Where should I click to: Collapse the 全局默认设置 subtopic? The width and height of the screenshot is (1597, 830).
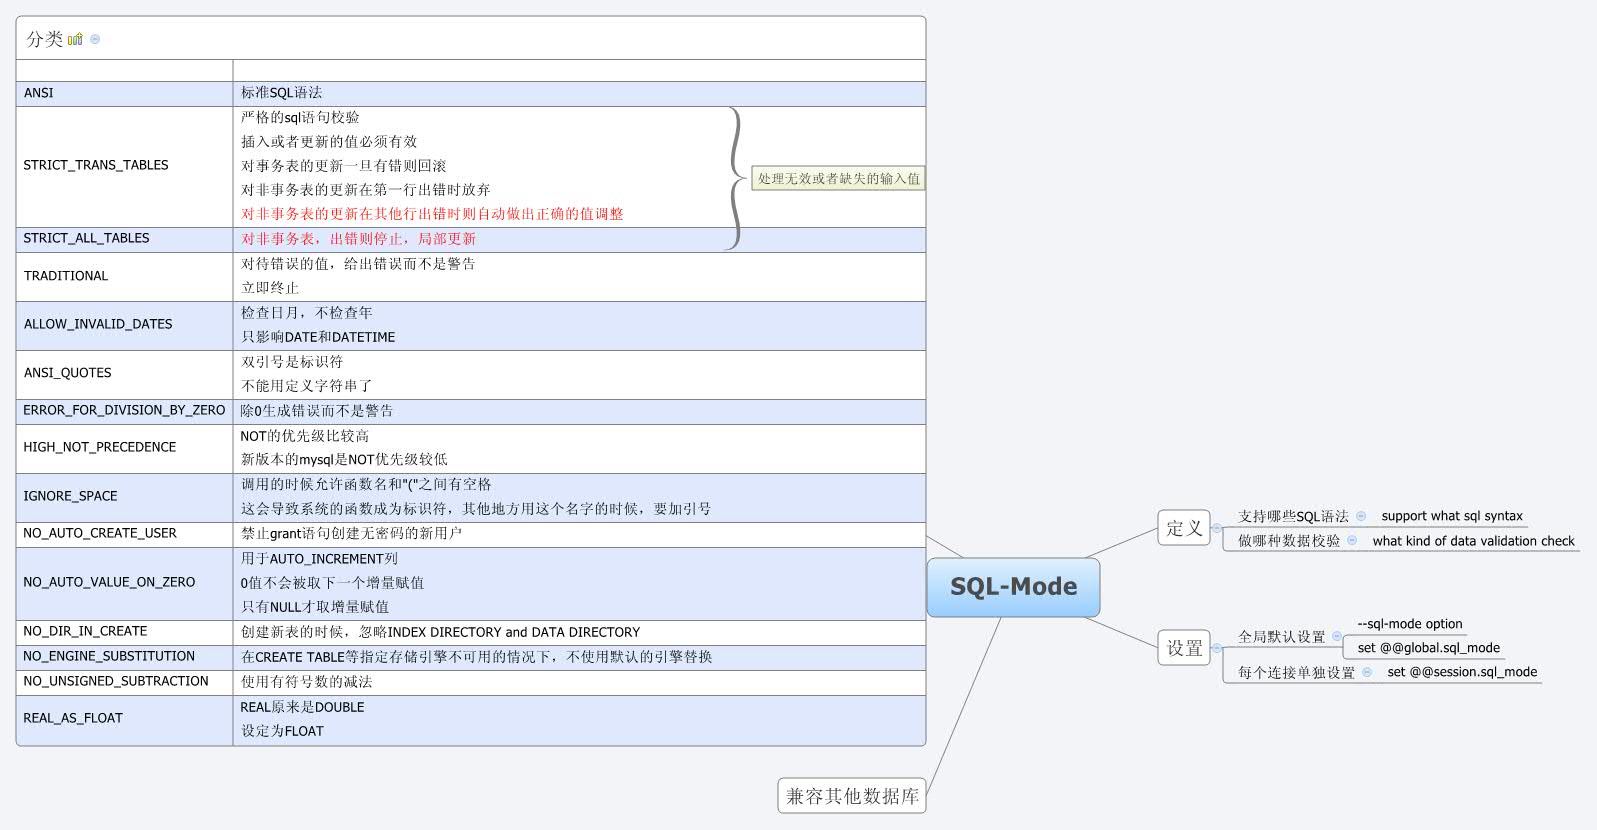pos(1337,636)
